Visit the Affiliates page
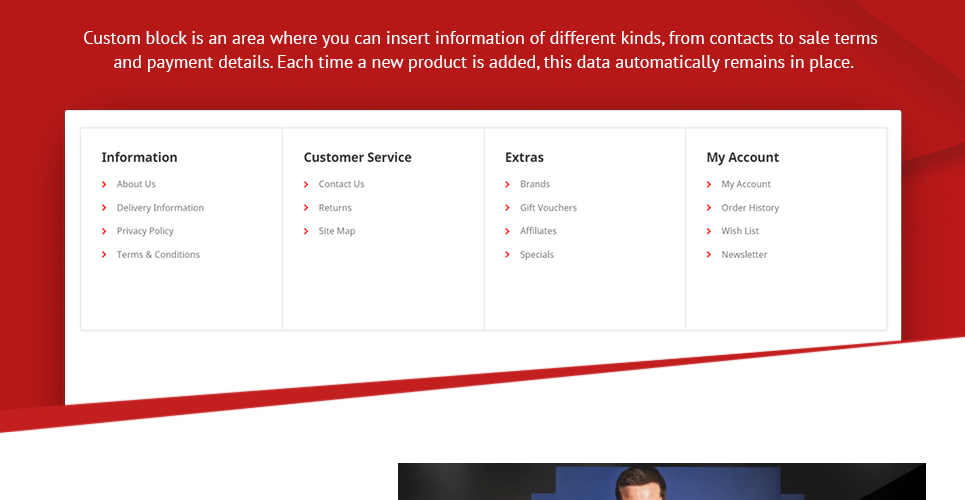Screen dimensions: 965x500 (x=538, y=231)
